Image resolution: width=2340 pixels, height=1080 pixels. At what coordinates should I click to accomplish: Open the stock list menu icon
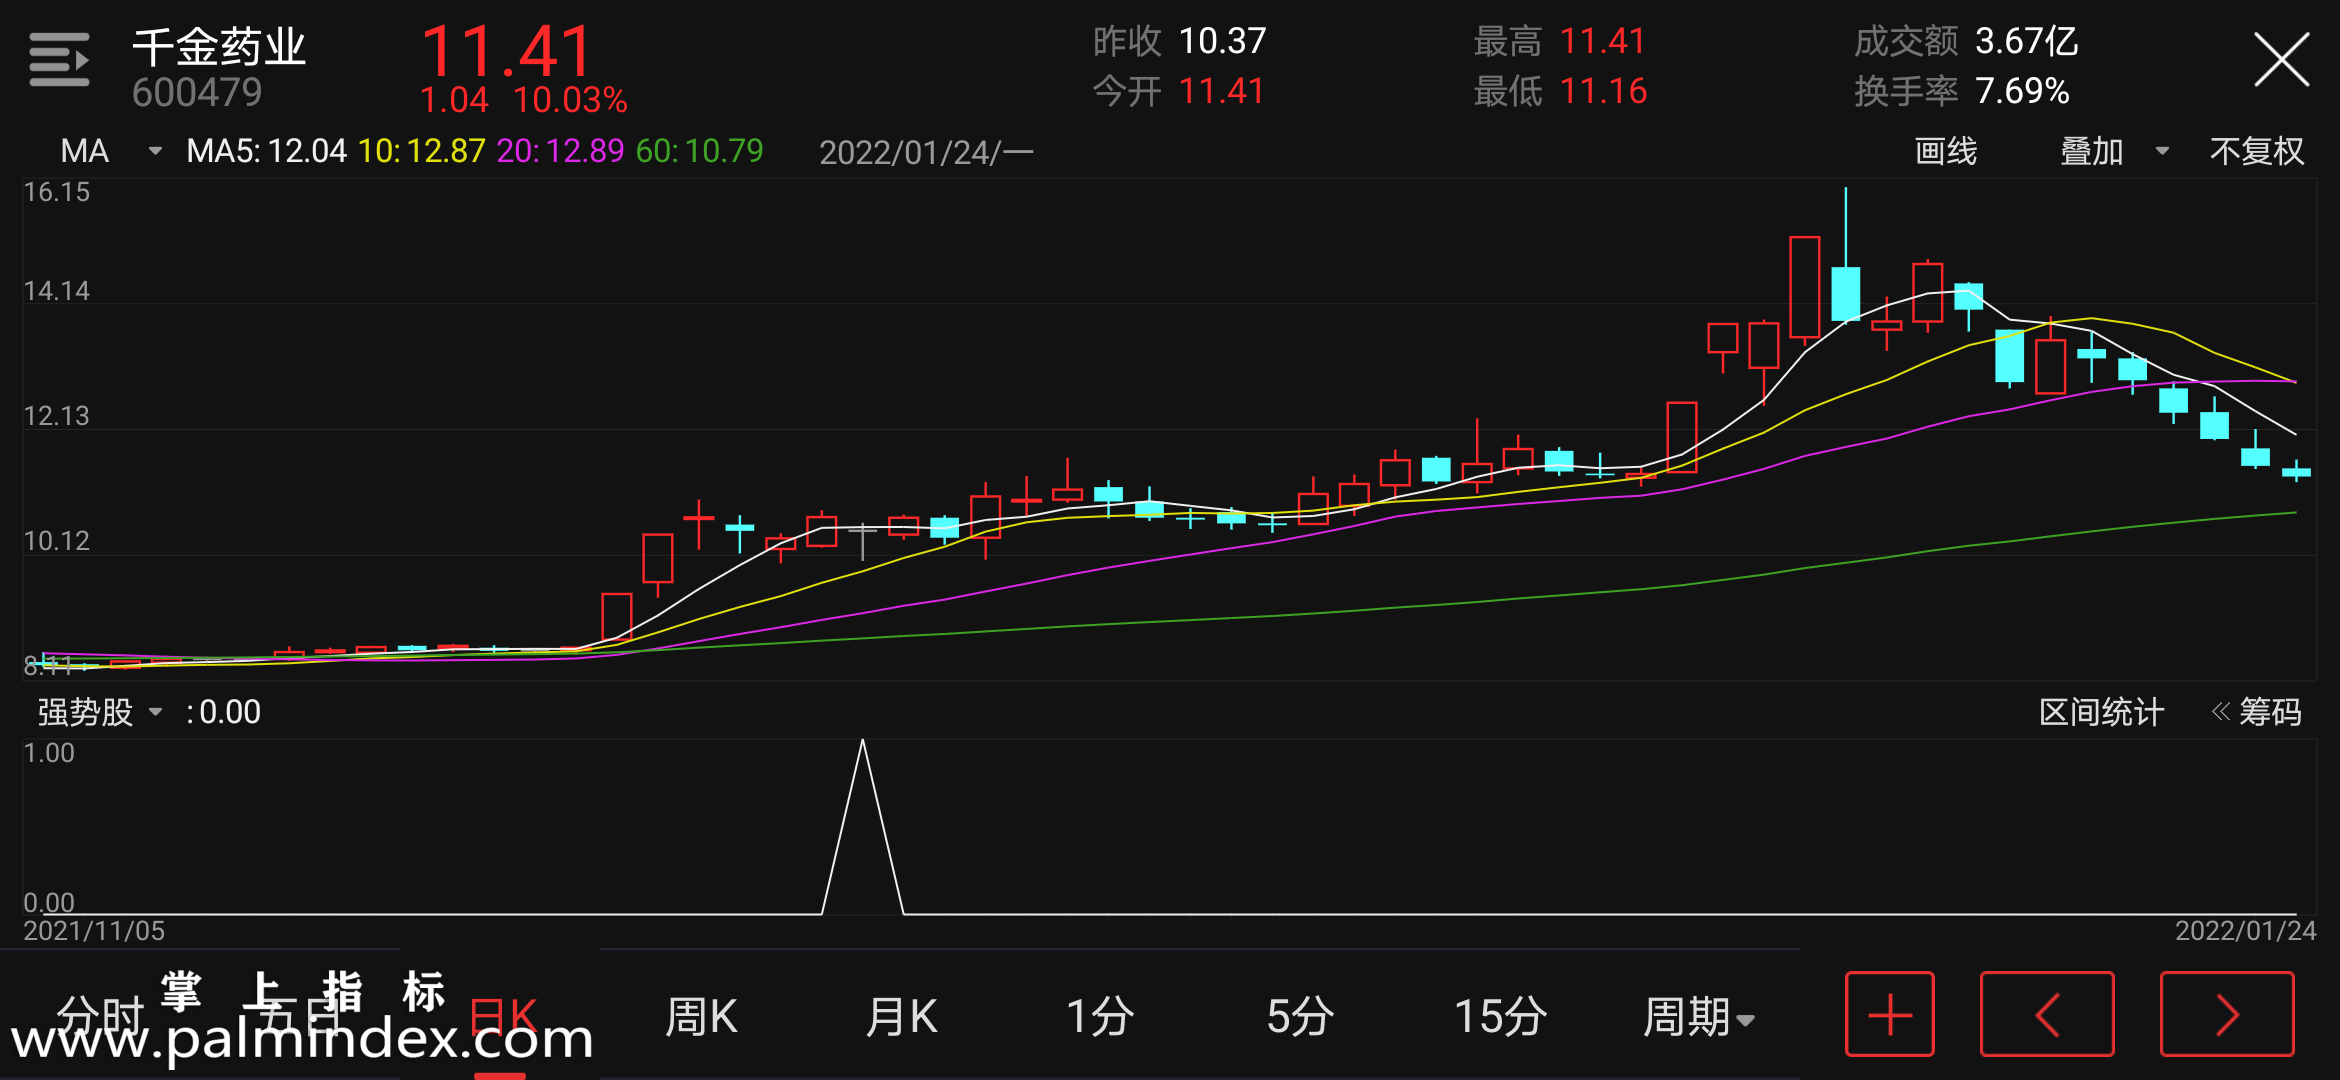click(x=59, y=60)
